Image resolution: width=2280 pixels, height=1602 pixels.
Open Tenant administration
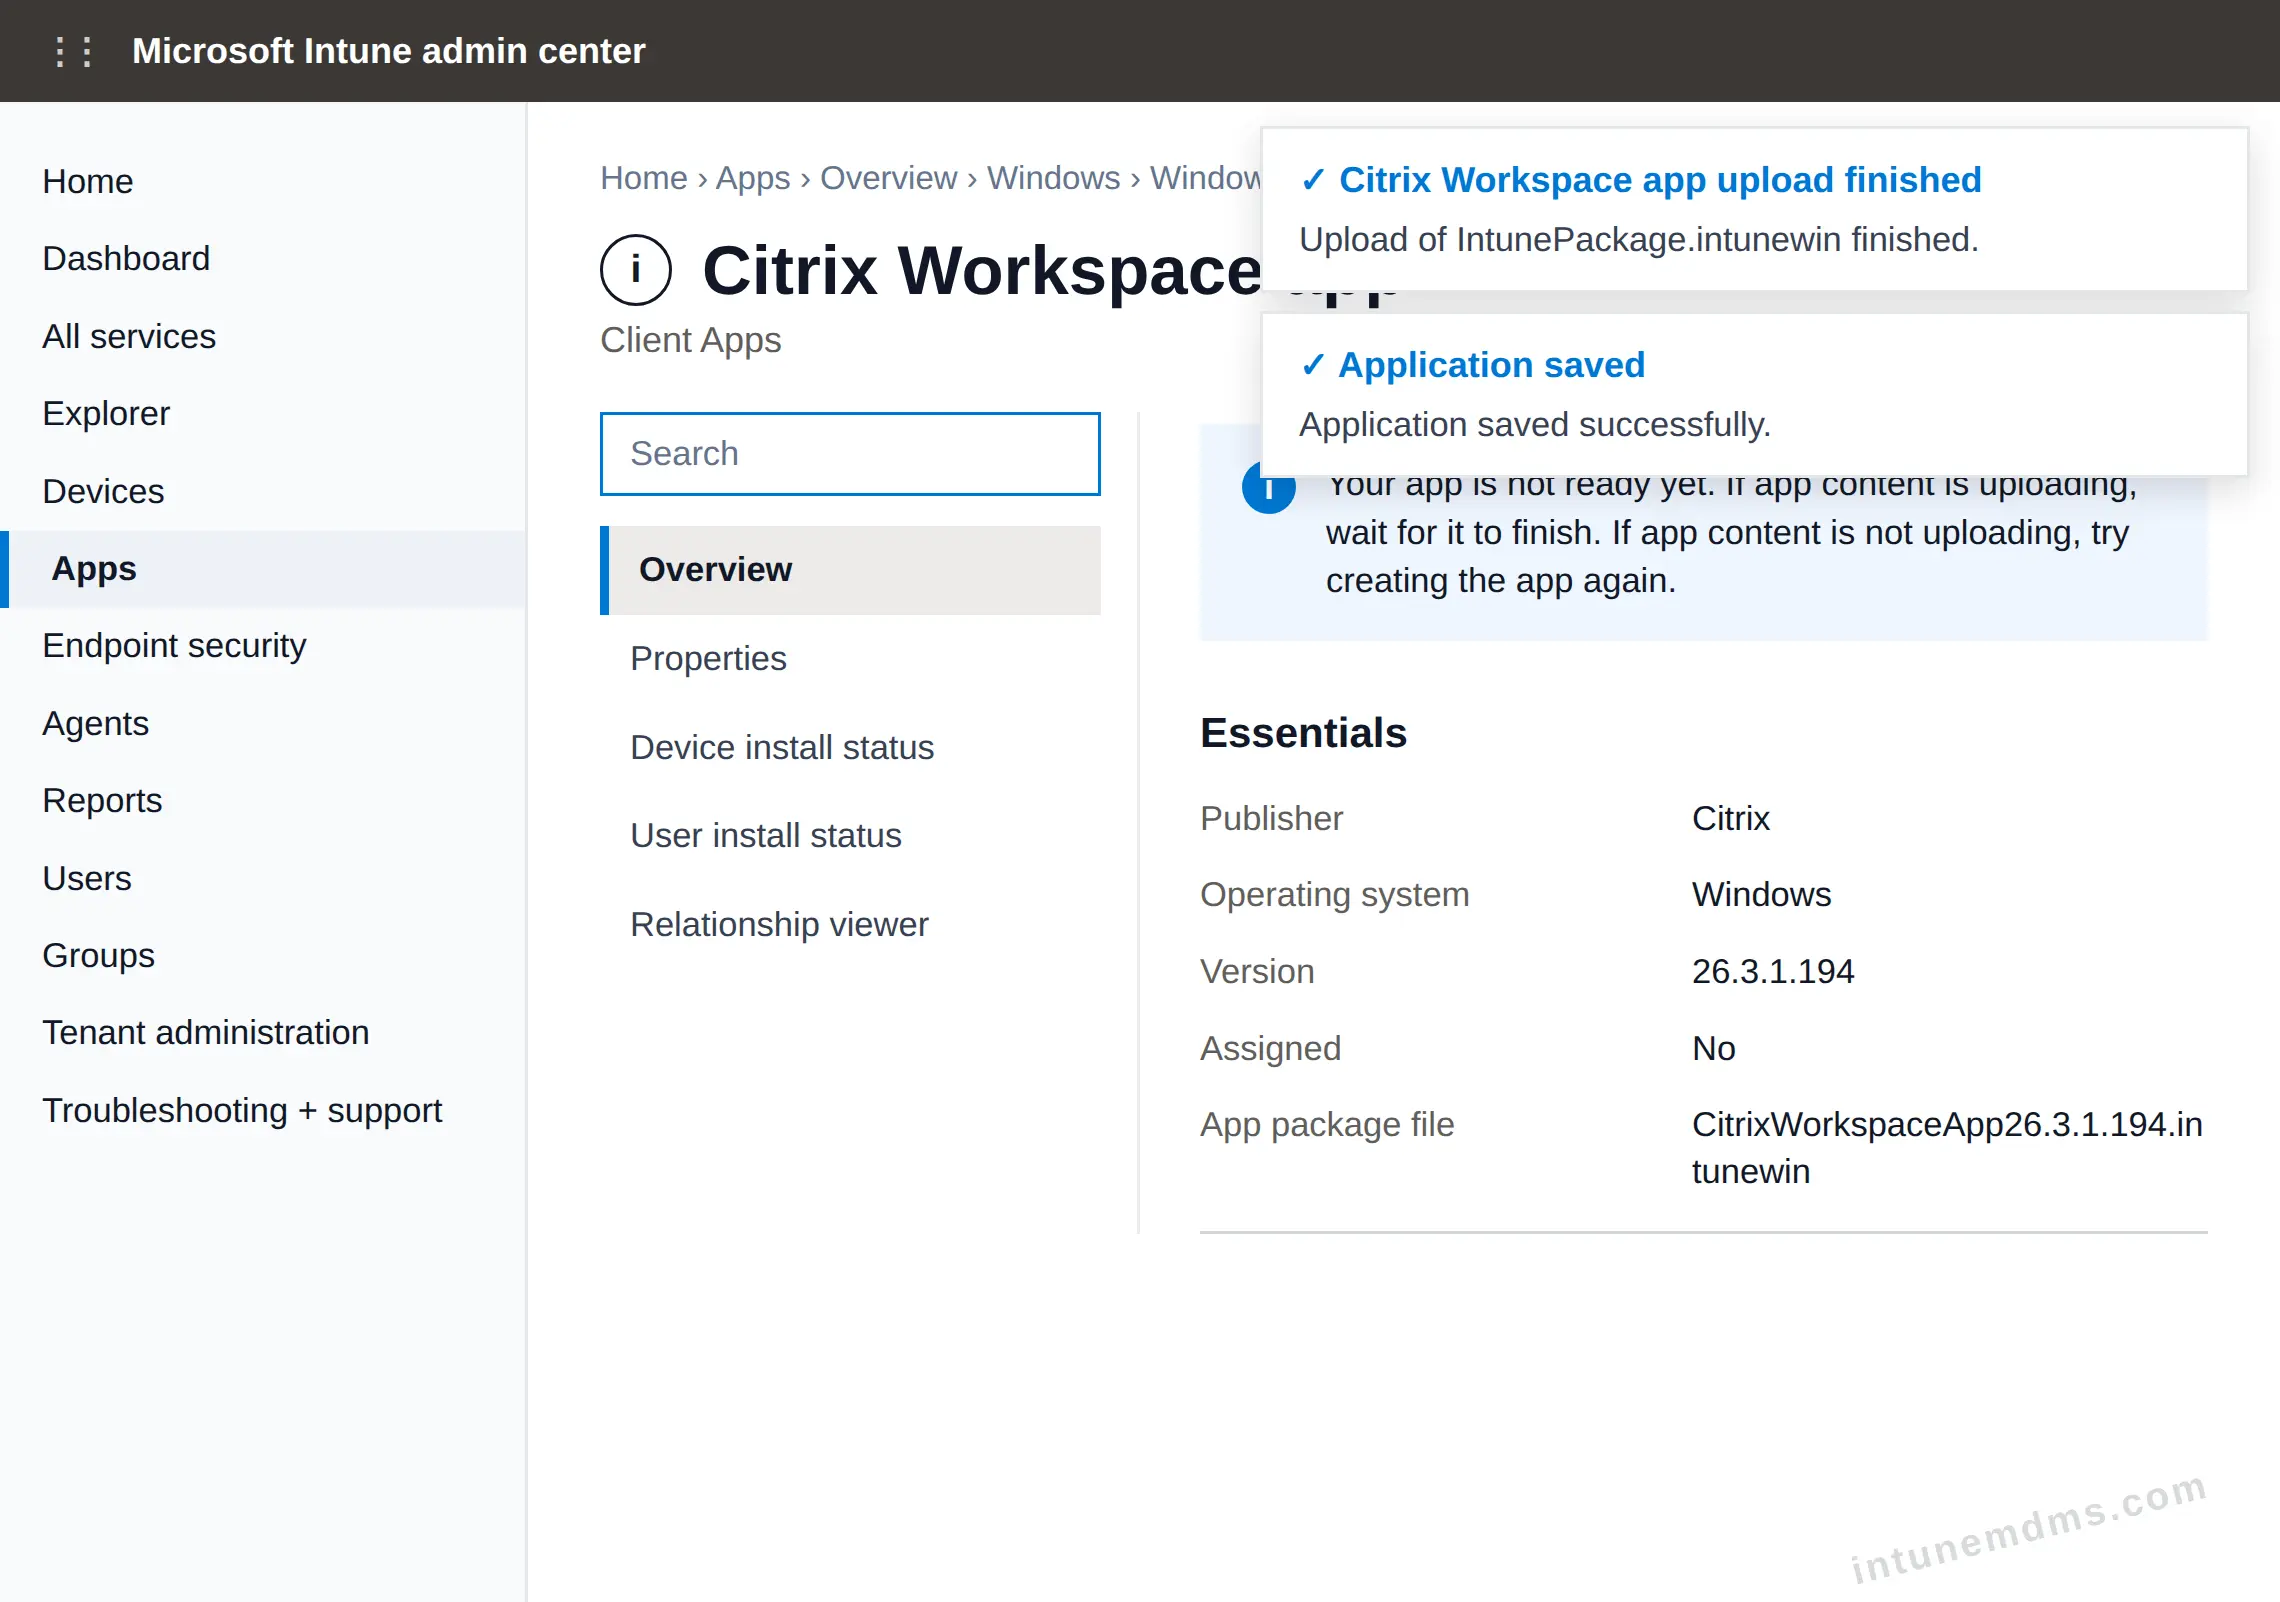click(263, 1033)
